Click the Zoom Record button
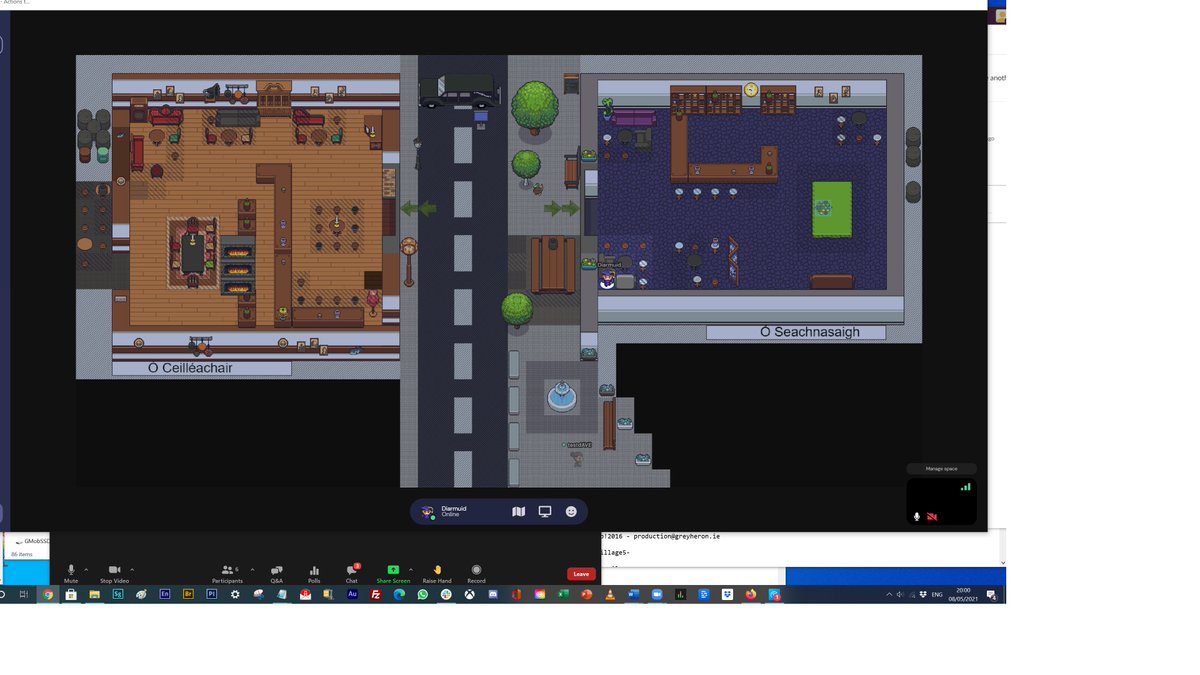The image size is (1200, 675). coord(476,573)
